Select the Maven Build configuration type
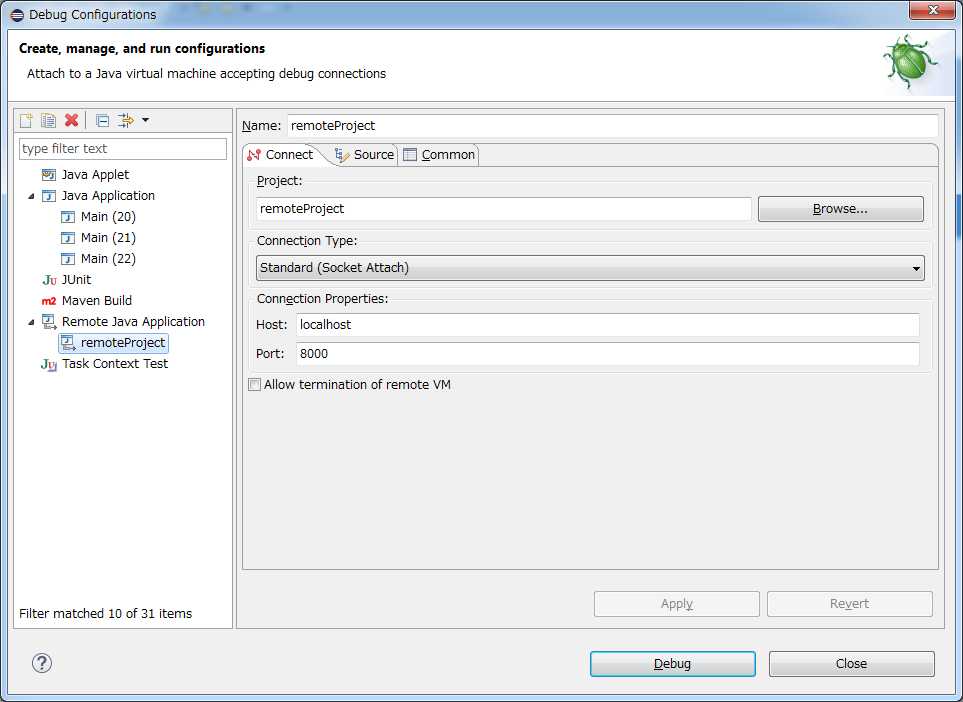Viewport: 963px width, 702px height. (96, 301)
